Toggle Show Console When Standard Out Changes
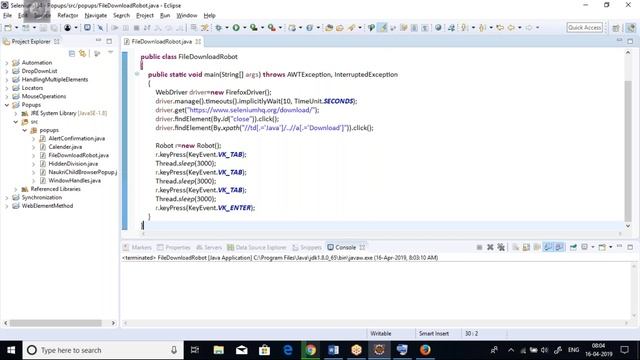 coord(548,247)
